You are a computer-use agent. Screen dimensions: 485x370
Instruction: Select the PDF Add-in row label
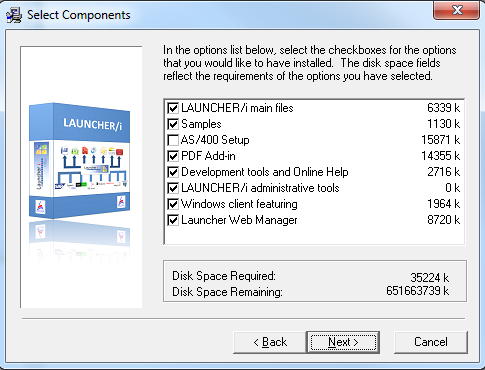[208, 156]
